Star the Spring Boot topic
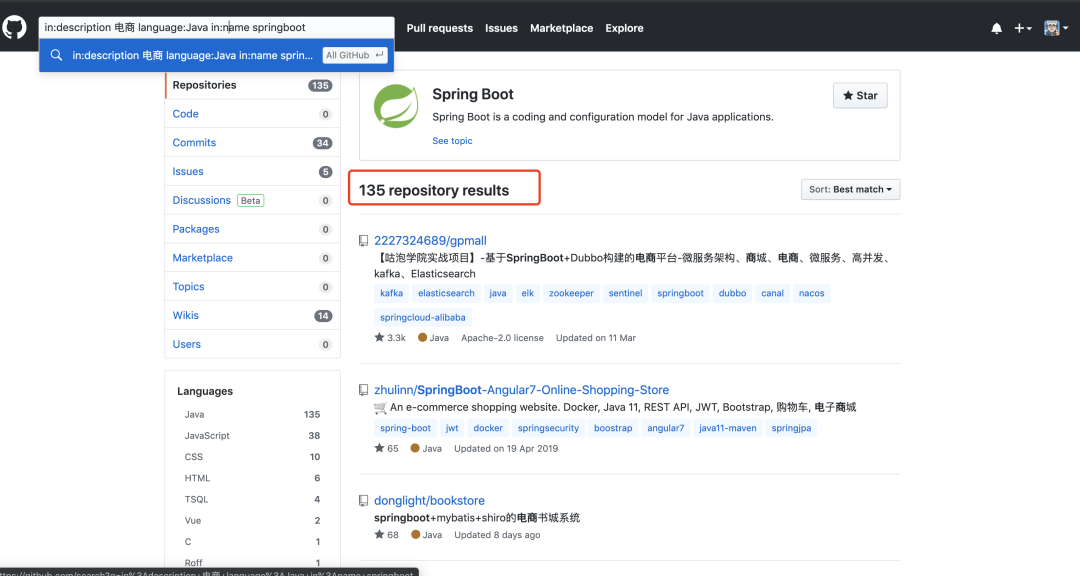 pyautogui.click(x=860, y=96)
